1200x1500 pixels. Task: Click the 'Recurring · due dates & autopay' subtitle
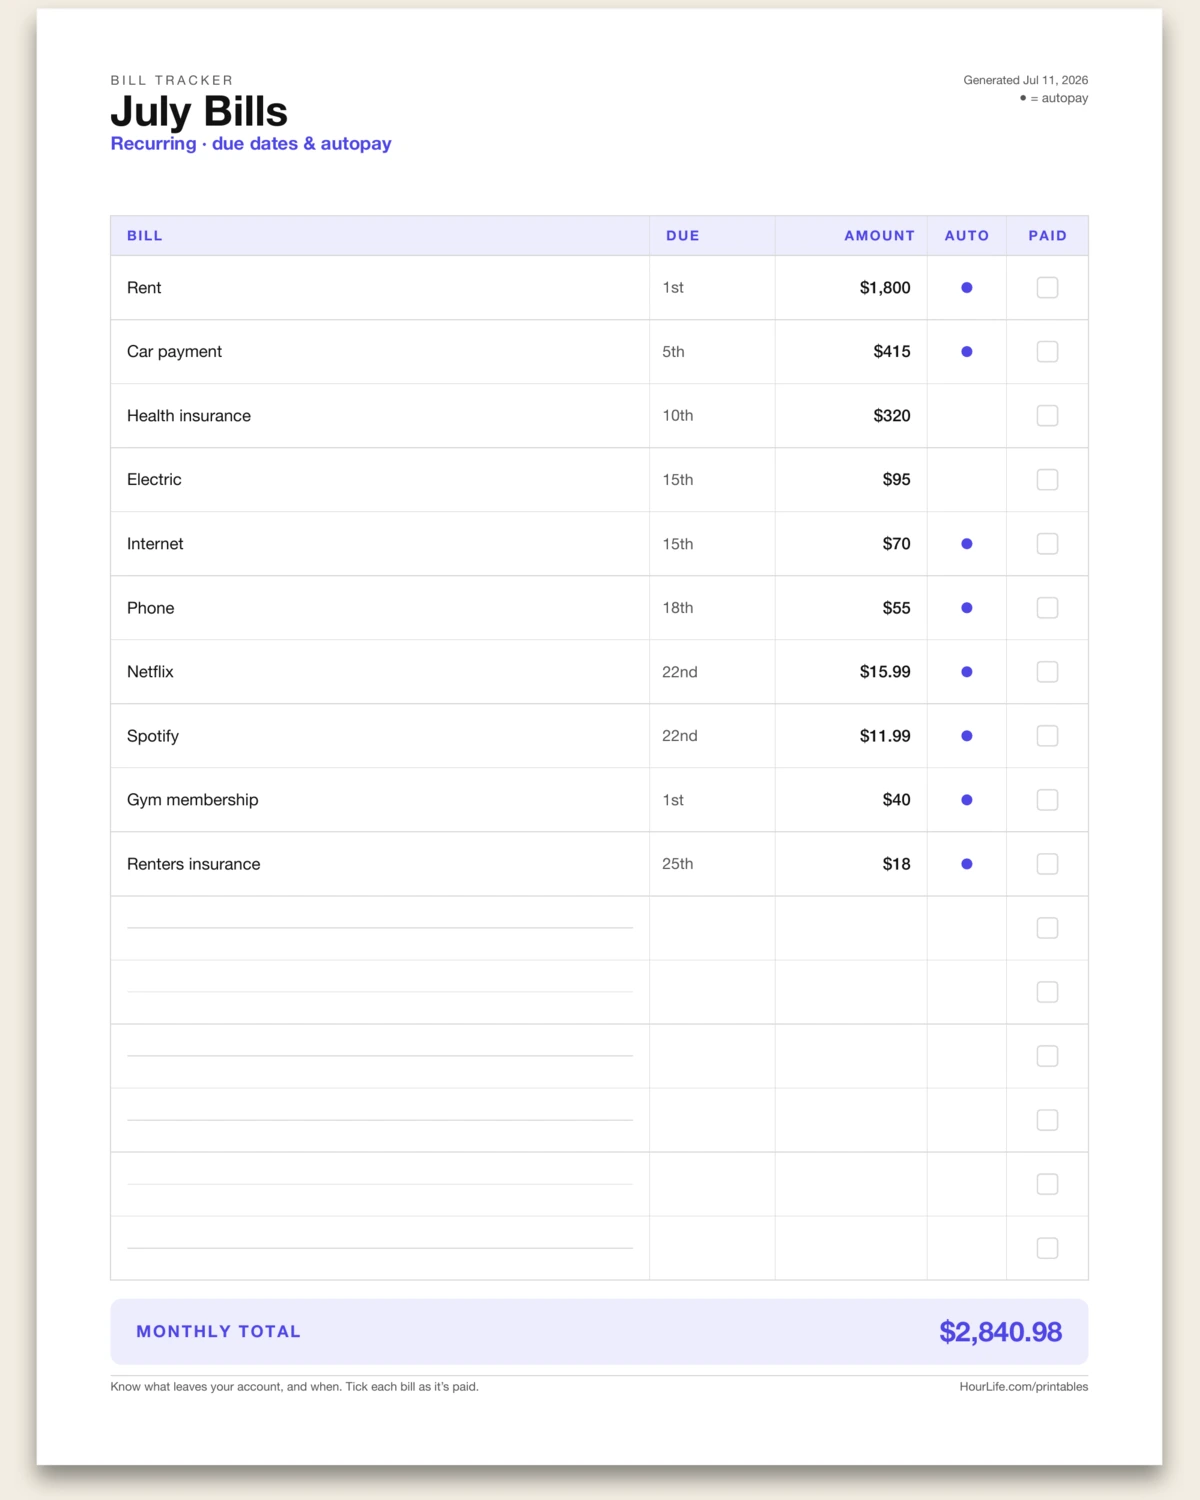pyautogui.click(x=251, y=144)
